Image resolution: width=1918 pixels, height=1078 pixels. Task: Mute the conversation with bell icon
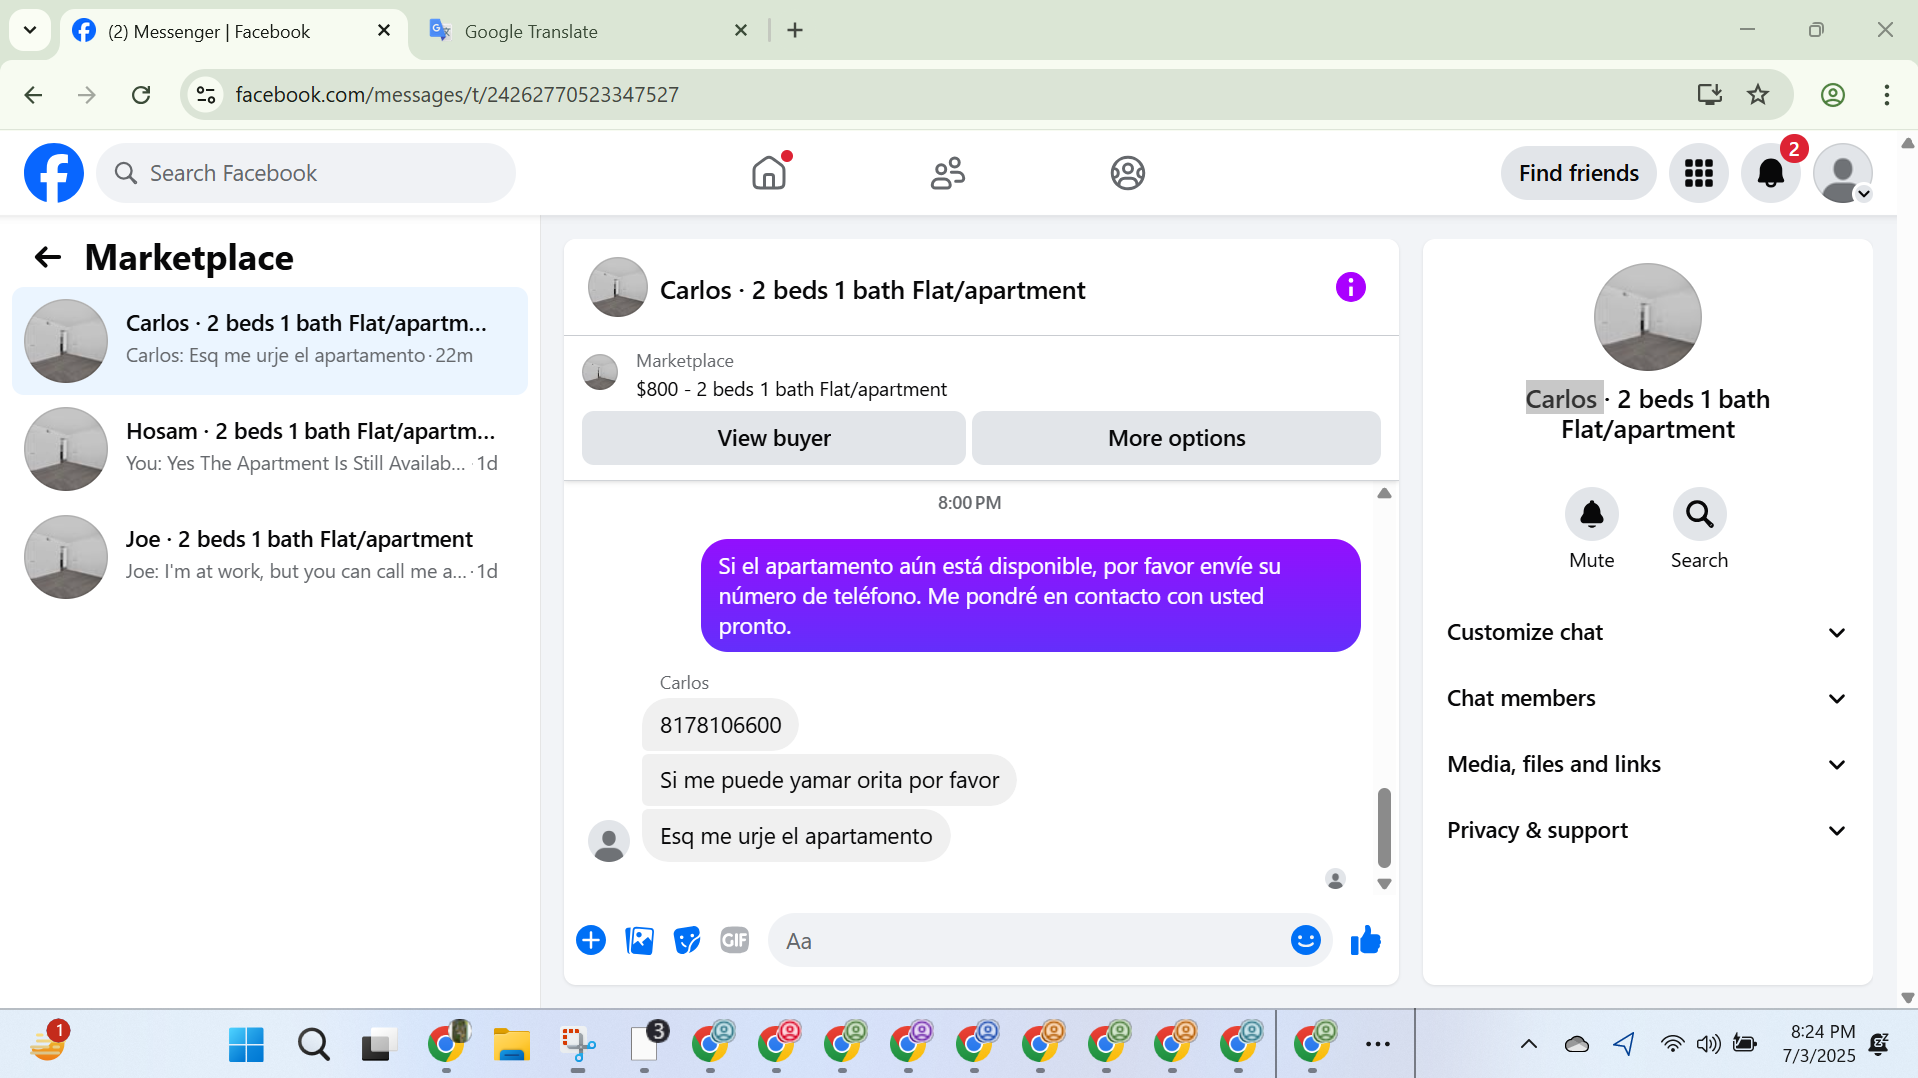(x=1591, y=514)
